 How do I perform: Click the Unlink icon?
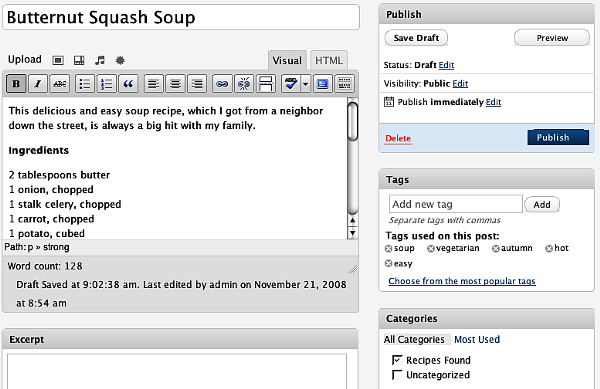coord(244,83)
